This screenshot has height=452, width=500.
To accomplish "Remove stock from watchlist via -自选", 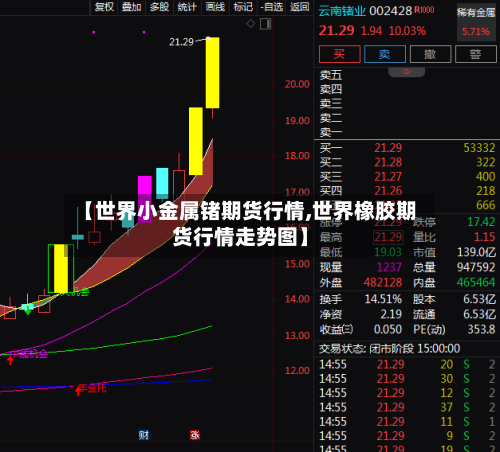I will coord(272,7).
